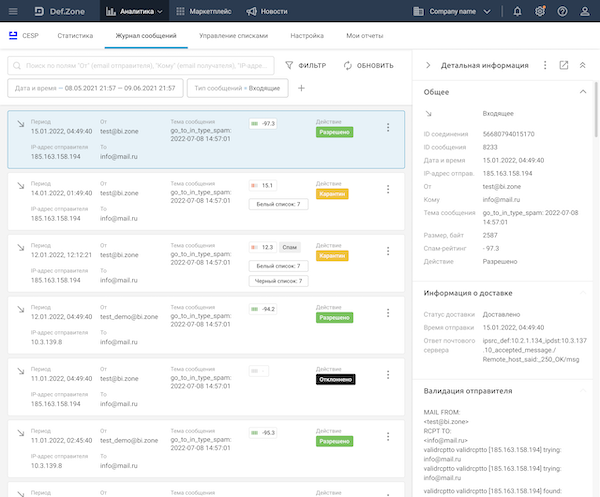
Task: Click IP 10.3.139.8 on 11.01.2022 row
Action: [x=46, y=466]
